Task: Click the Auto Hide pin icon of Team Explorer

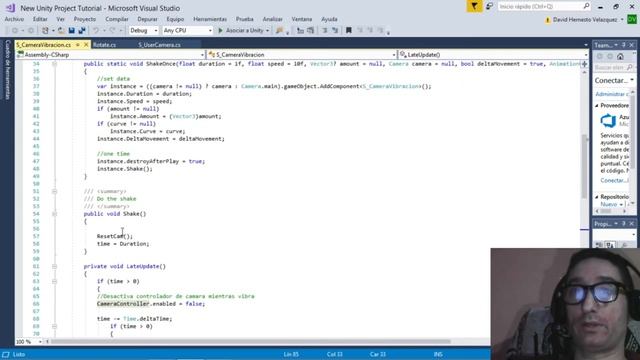Action: tap(624, 45)
